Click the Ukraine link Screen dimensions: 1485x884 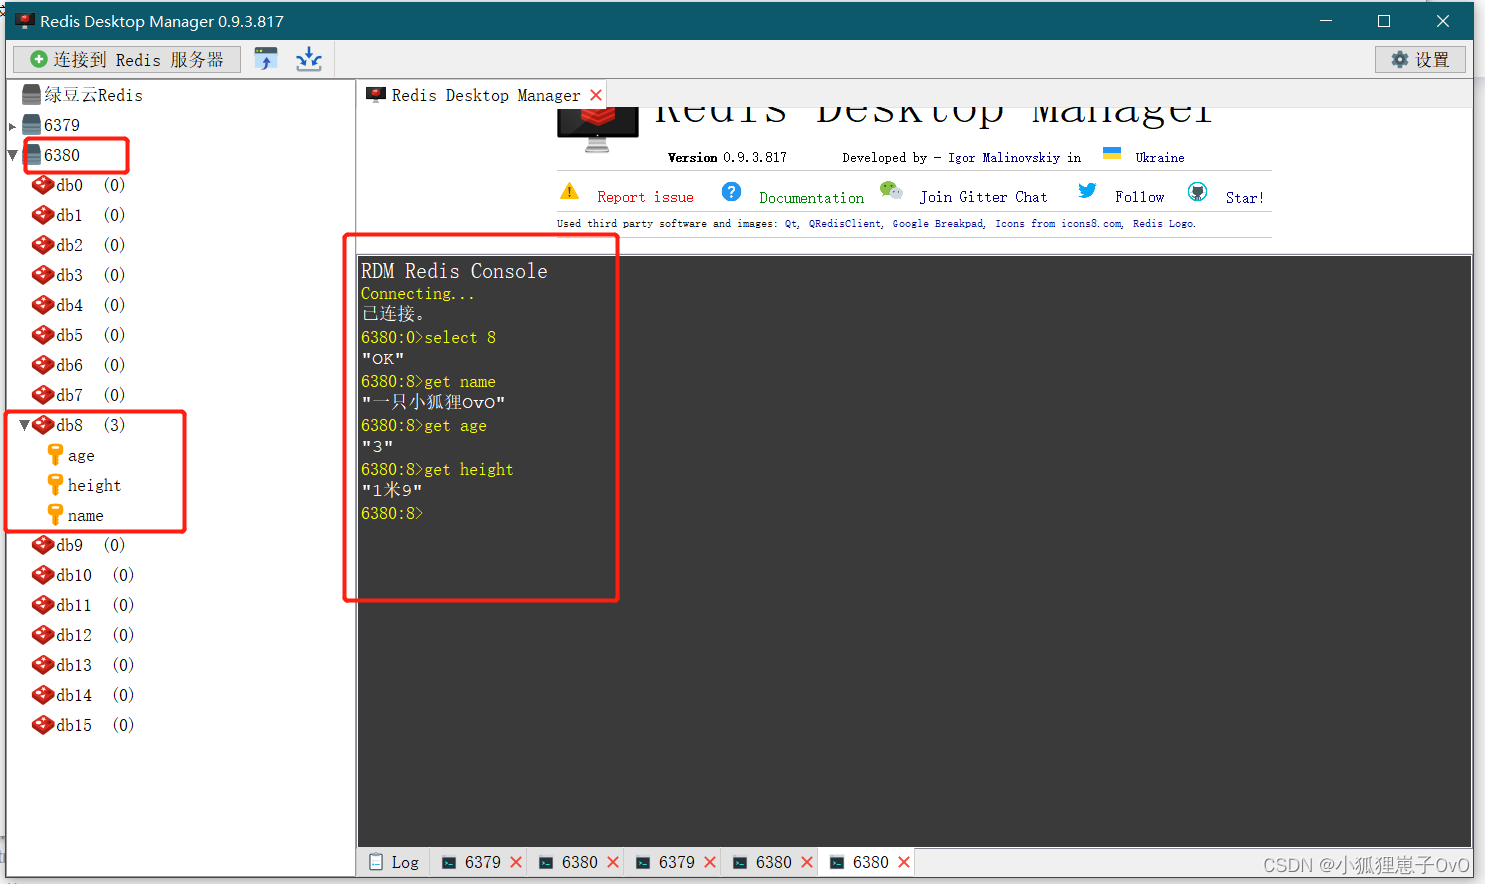click(1160, 158)
